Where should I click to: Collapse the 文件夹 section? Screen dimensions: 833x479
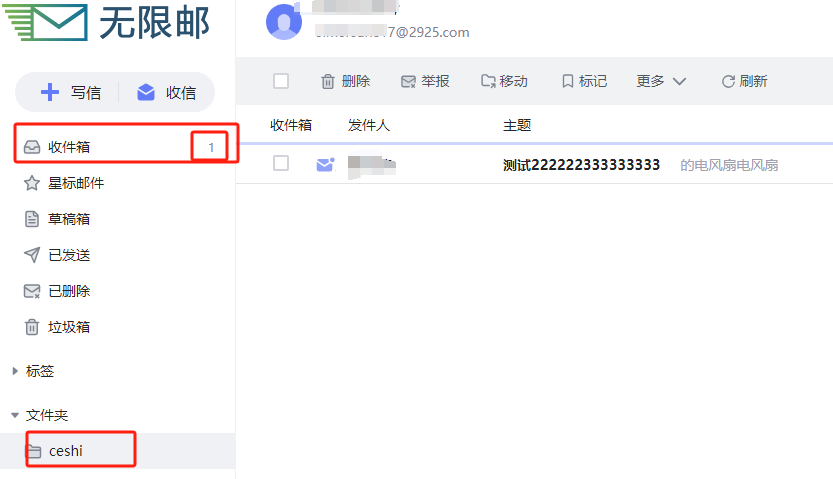coord(15,415)
